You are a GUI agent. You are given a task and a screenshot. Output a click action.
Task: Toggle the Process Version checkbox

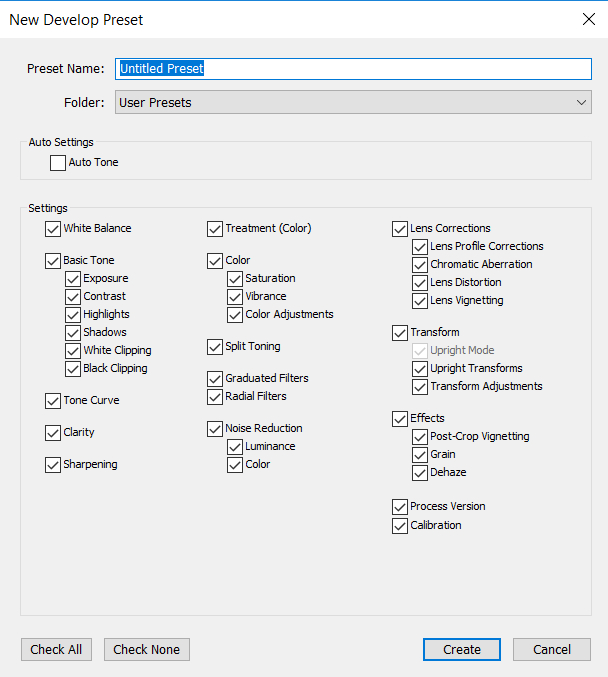400,507
